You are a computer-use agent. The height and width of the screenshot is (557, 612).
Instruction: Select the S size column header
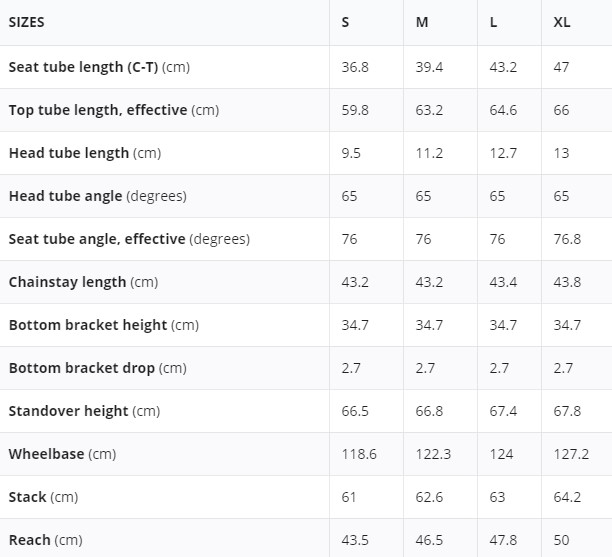coord(346,22)
